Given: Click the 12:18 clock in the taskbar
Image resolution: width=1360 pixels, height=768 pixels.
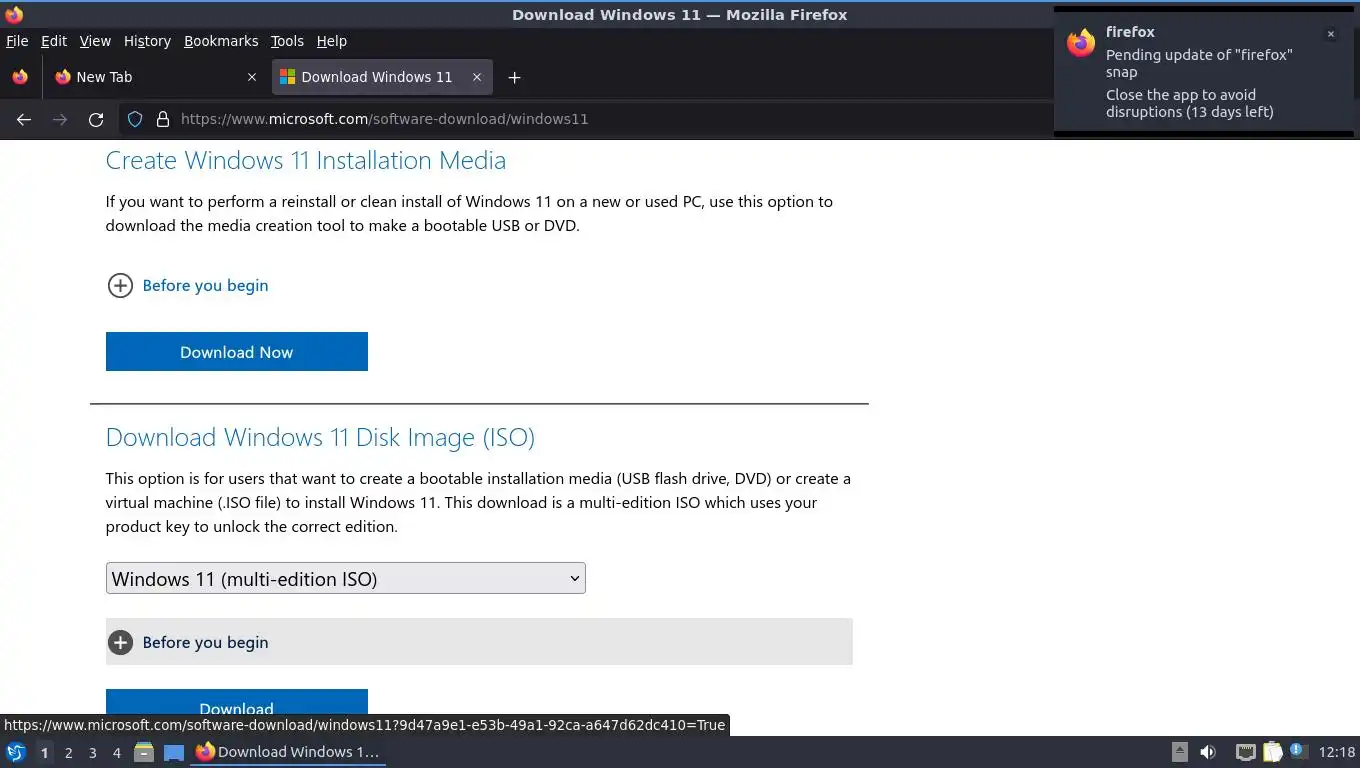Looking at the screenshot, I should (1337, 752).
